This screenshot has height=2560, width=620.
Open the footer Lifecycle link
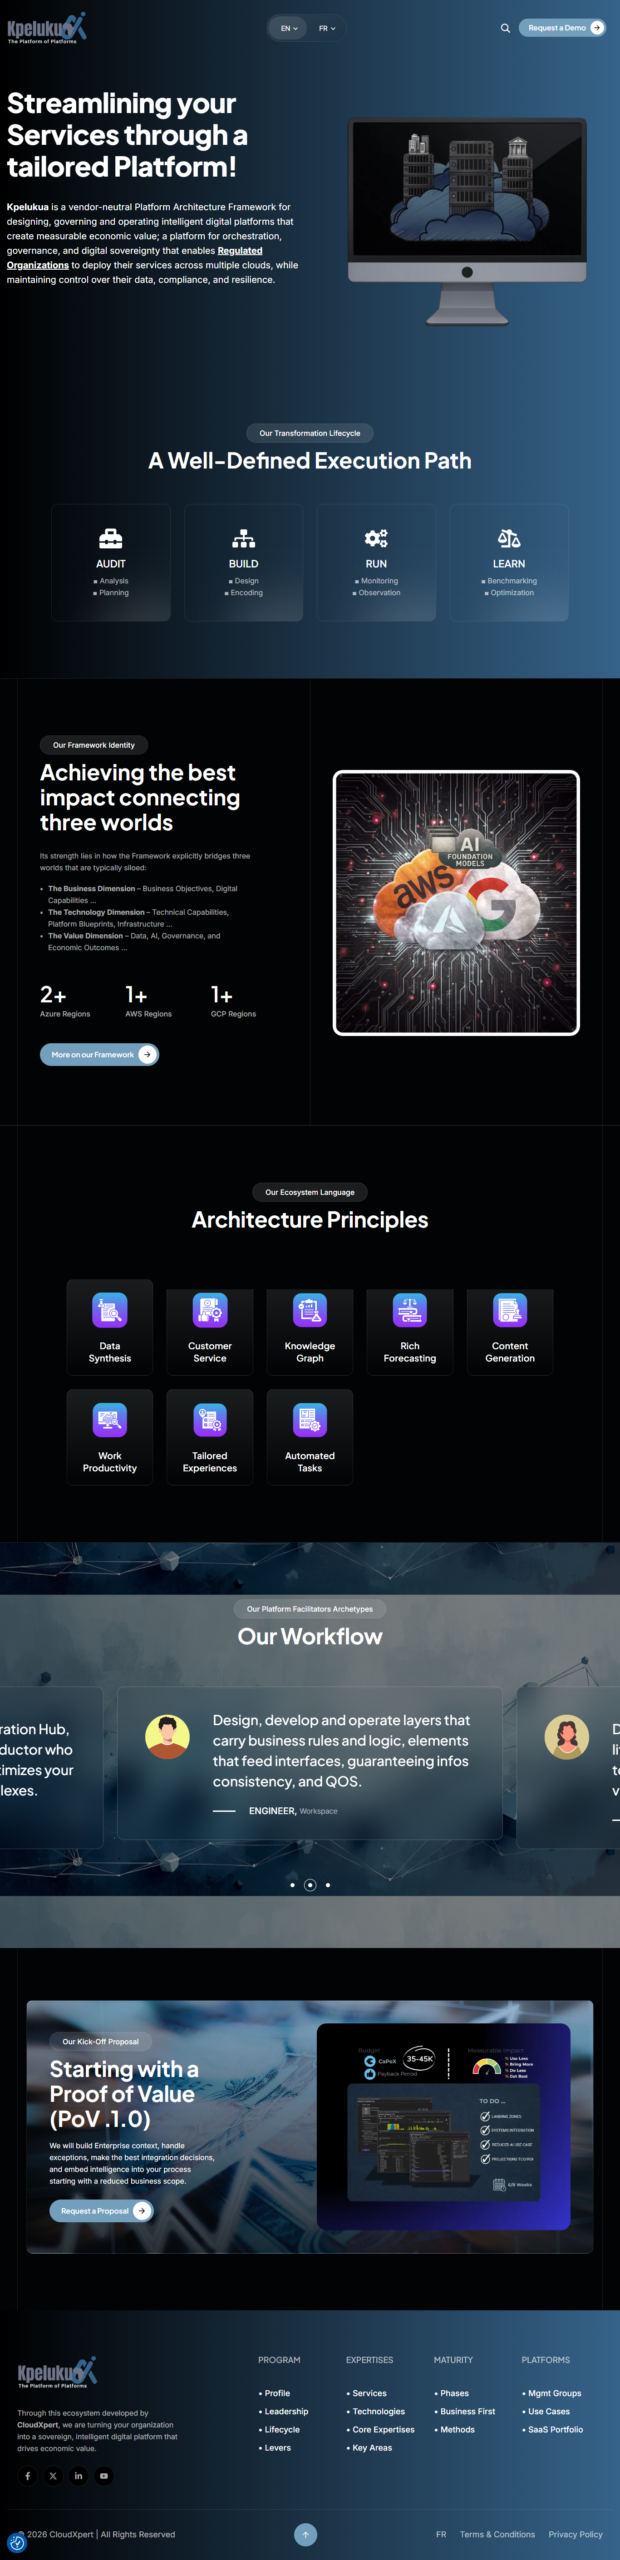[x=282, y=2429]
